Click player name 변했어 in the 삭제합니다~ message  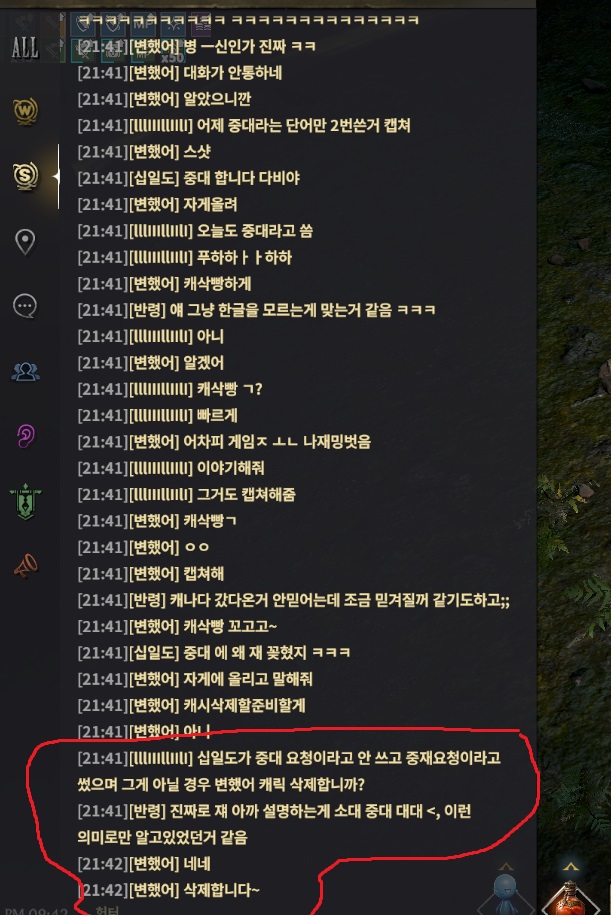(154, 890)
